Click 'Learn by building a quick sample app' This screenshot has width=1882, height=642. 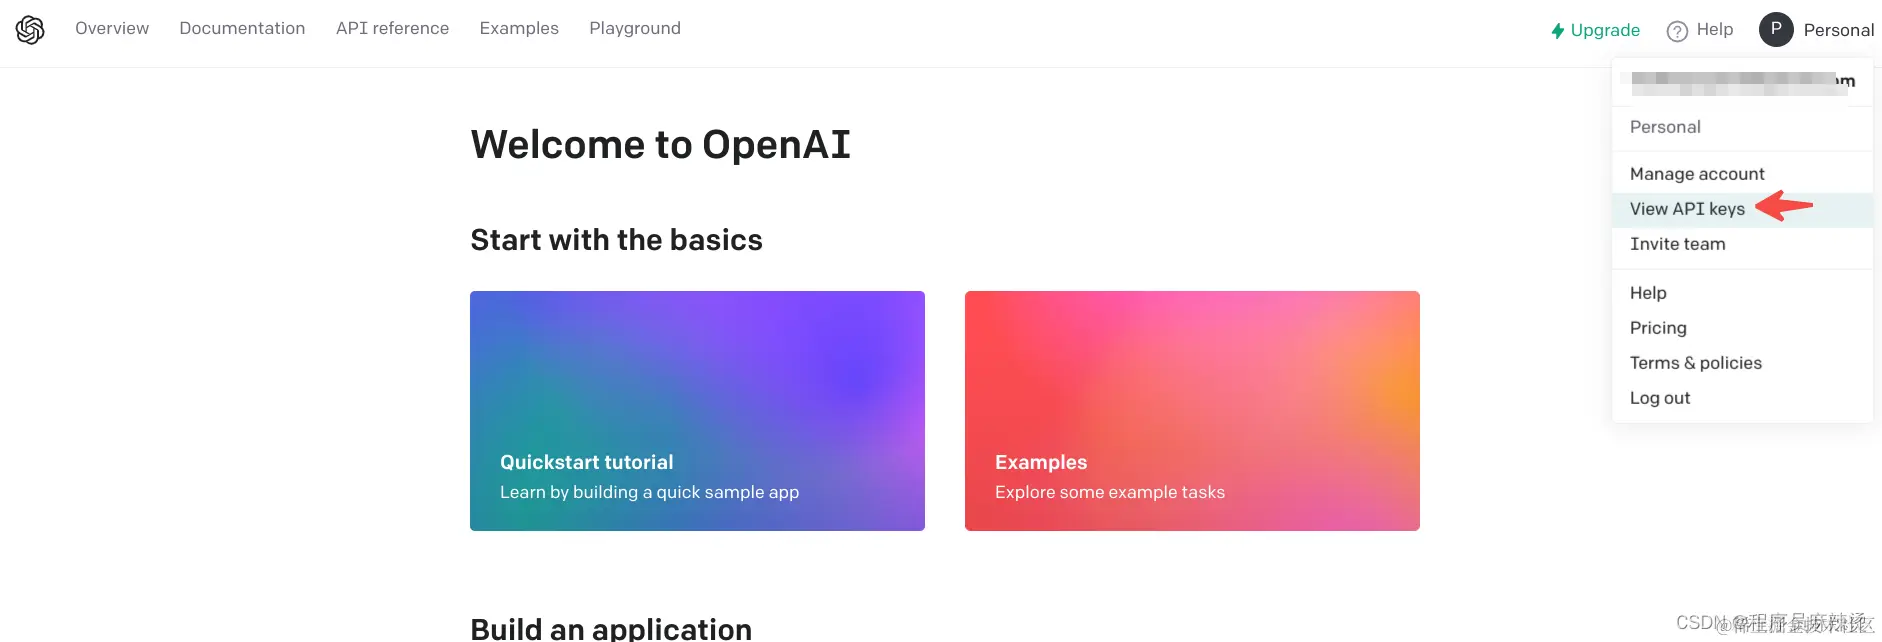coord(649,492)
